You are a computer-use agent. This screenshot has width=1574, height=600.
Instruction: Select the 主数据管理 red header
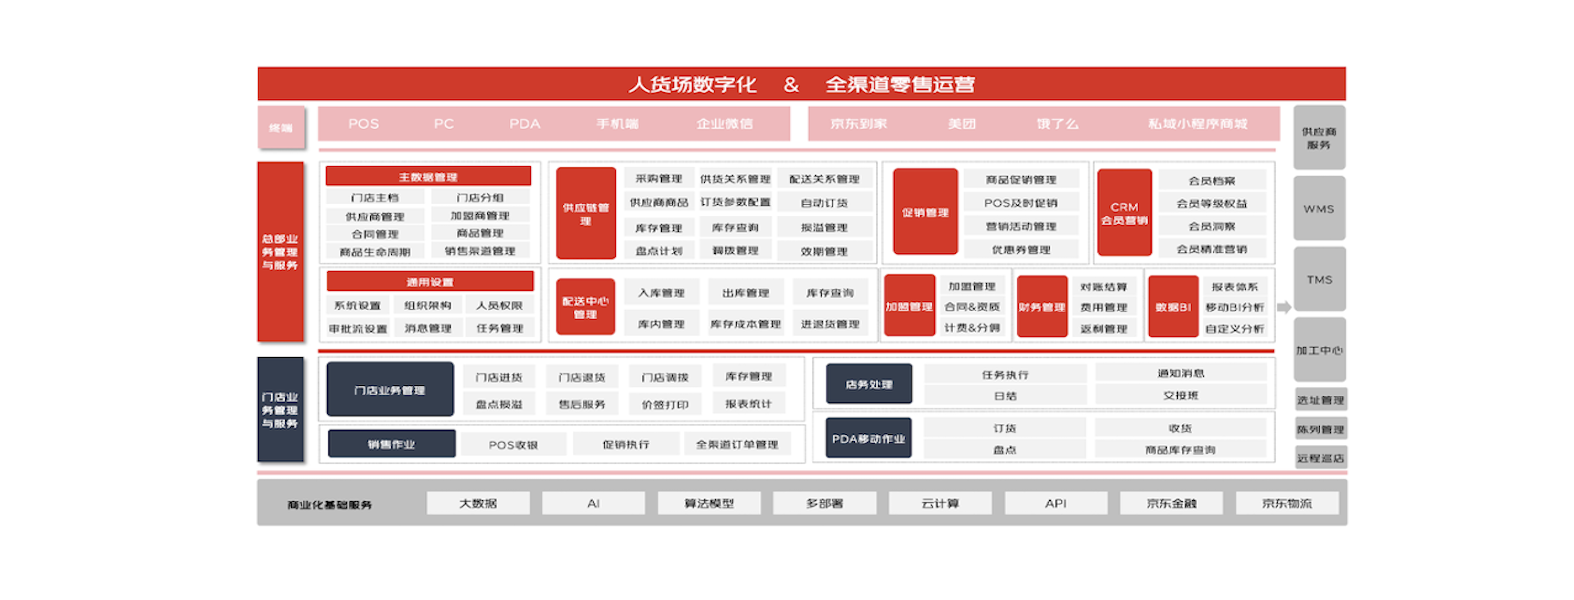[x=428, y=177]
